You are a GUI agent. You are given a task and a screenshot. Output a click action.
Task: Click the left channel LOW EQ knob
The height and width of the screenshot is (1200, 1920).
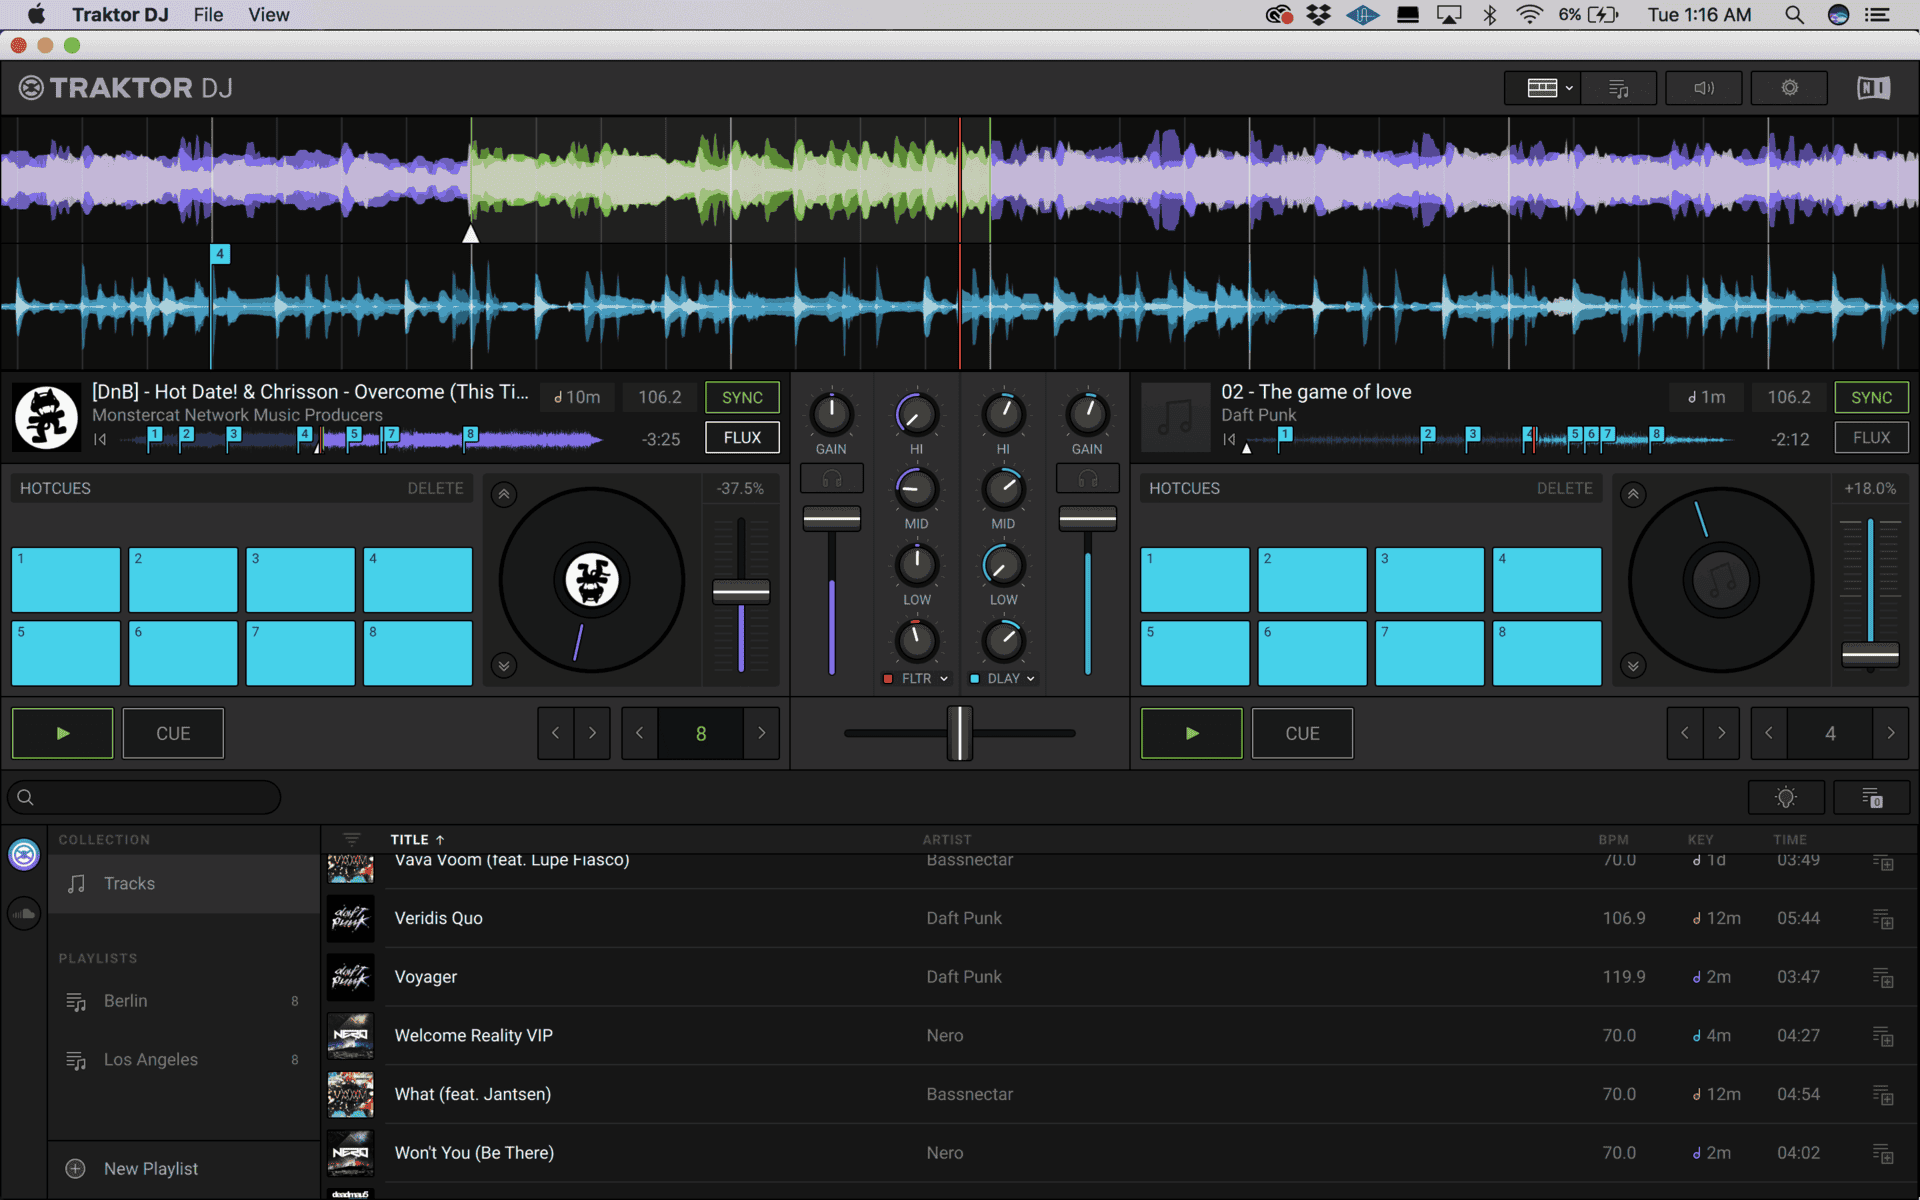coord(916,565)
